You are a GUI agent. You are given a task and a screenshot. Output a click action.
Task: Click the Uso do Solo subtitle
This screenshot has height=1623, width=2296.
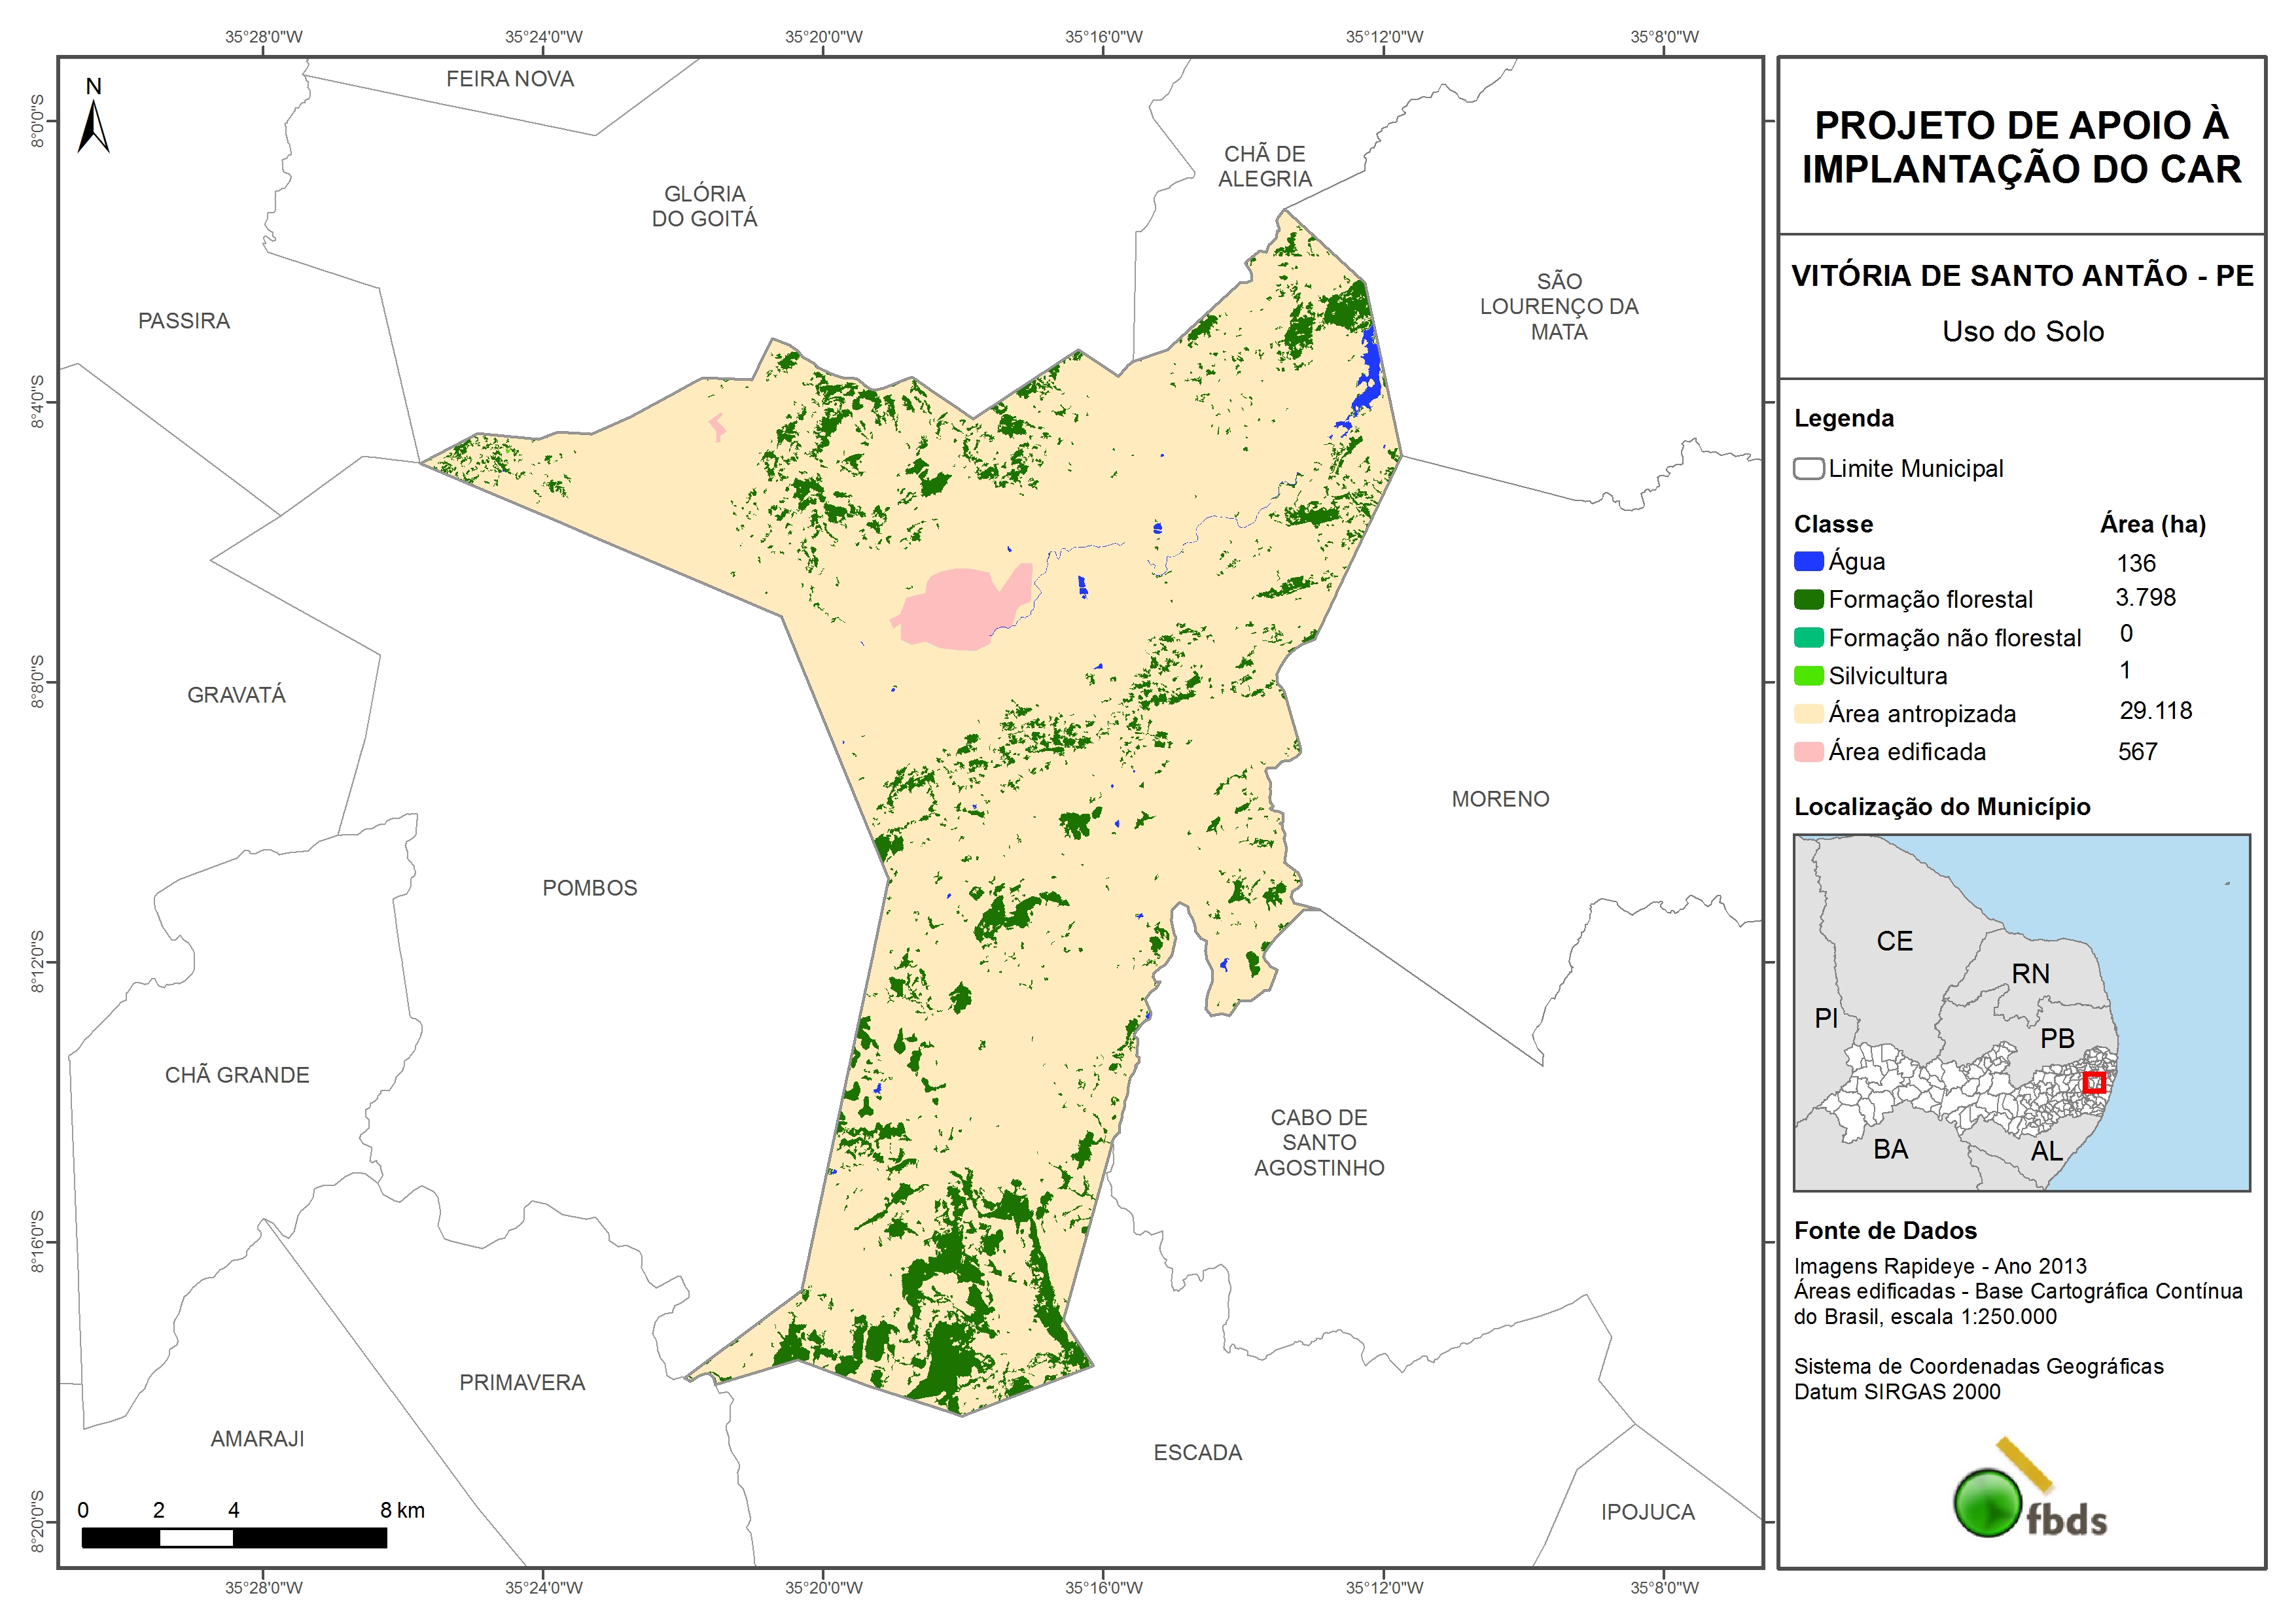(2022, 331)
